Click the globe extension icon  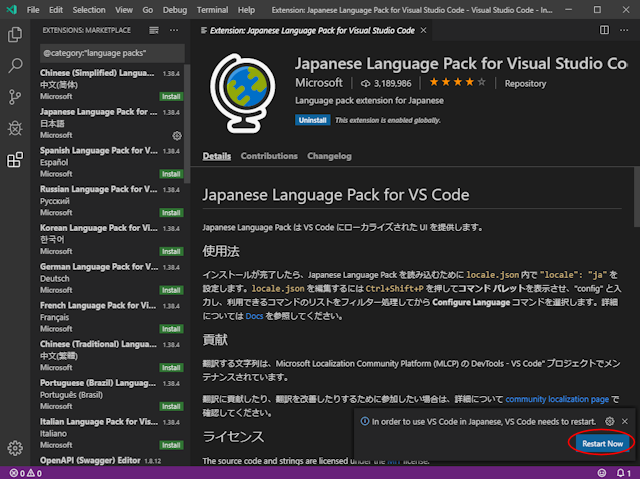[x=242, y=93]
